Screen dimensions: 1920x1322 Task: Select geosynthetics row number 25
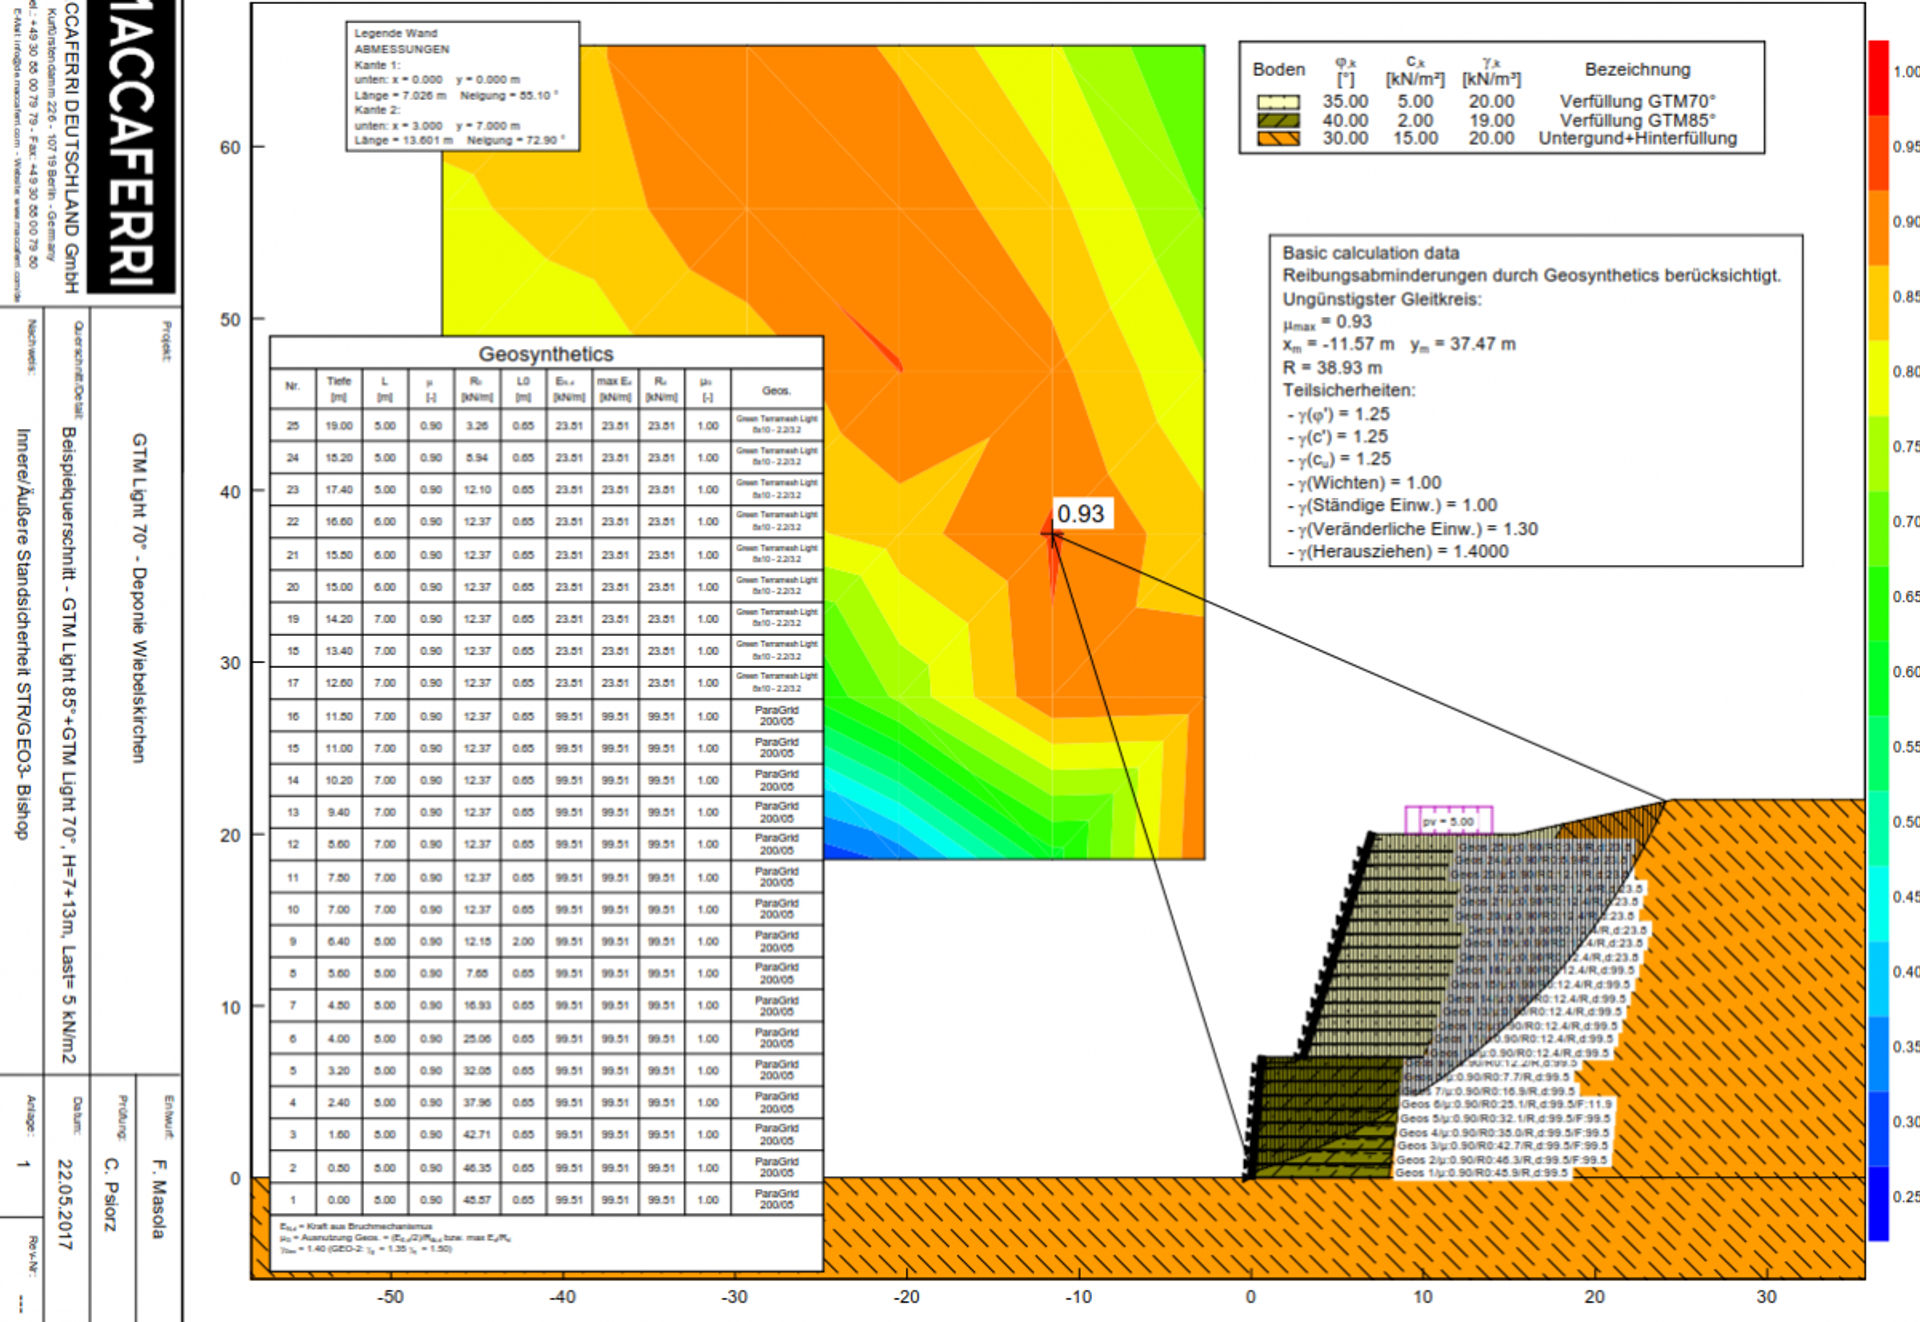click(x=546, y=425)
